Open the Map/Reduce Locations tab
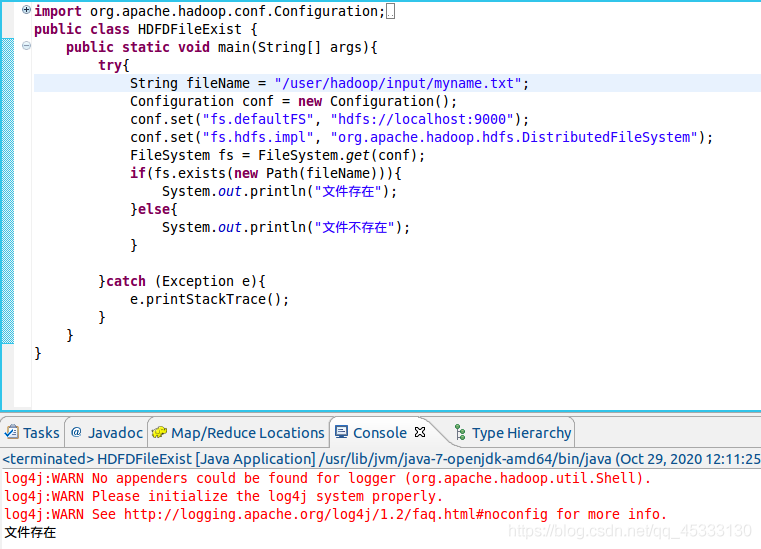The image size is (761, 549). point(238,432)
